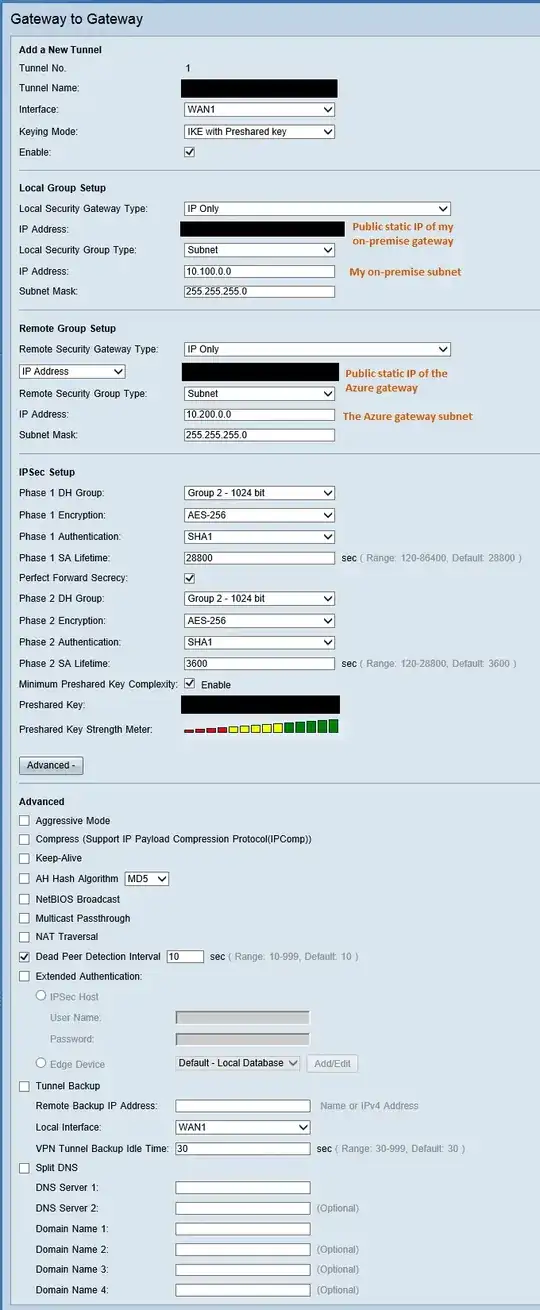Click the IPSec Setup section heading
540x1310 pixels.
[47, 472]
